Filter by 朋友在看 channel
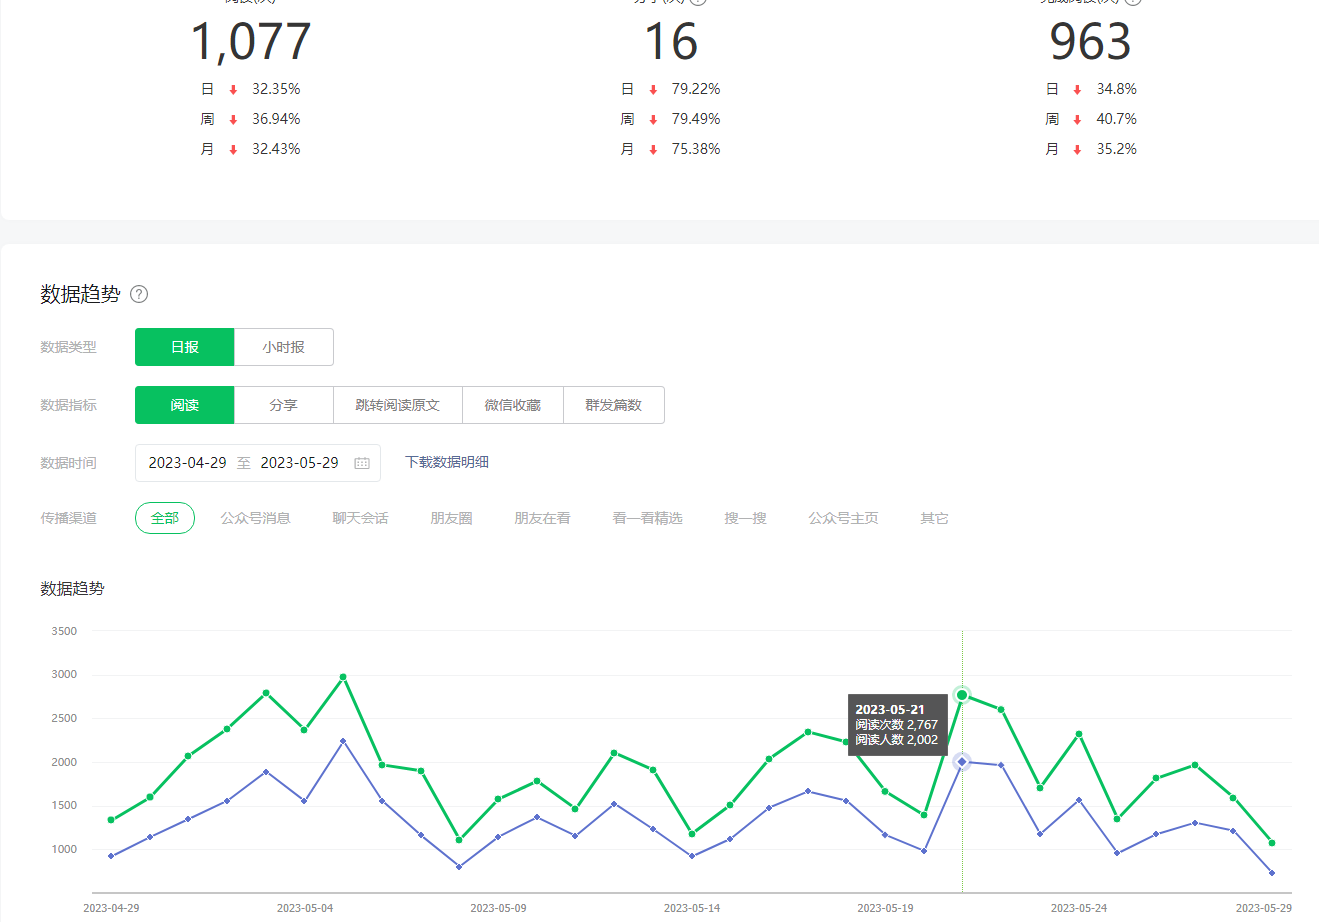Viewport: 1319px width, 922px height. [543, 518]
